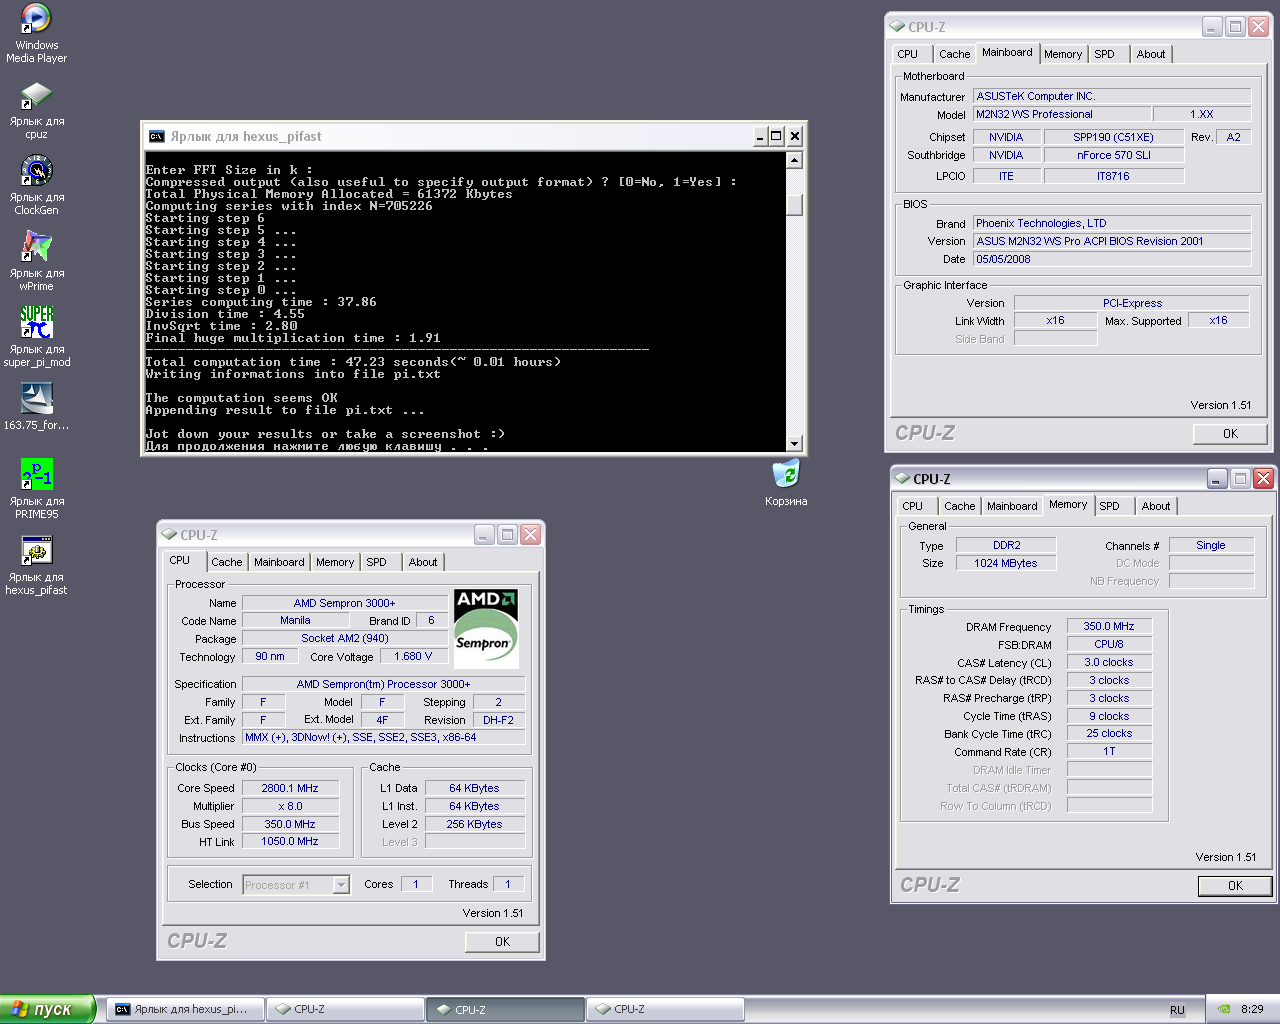Switch to Mainboard tab in CPU window
The image size is (1280, 1024).
(x=279, y=562)
